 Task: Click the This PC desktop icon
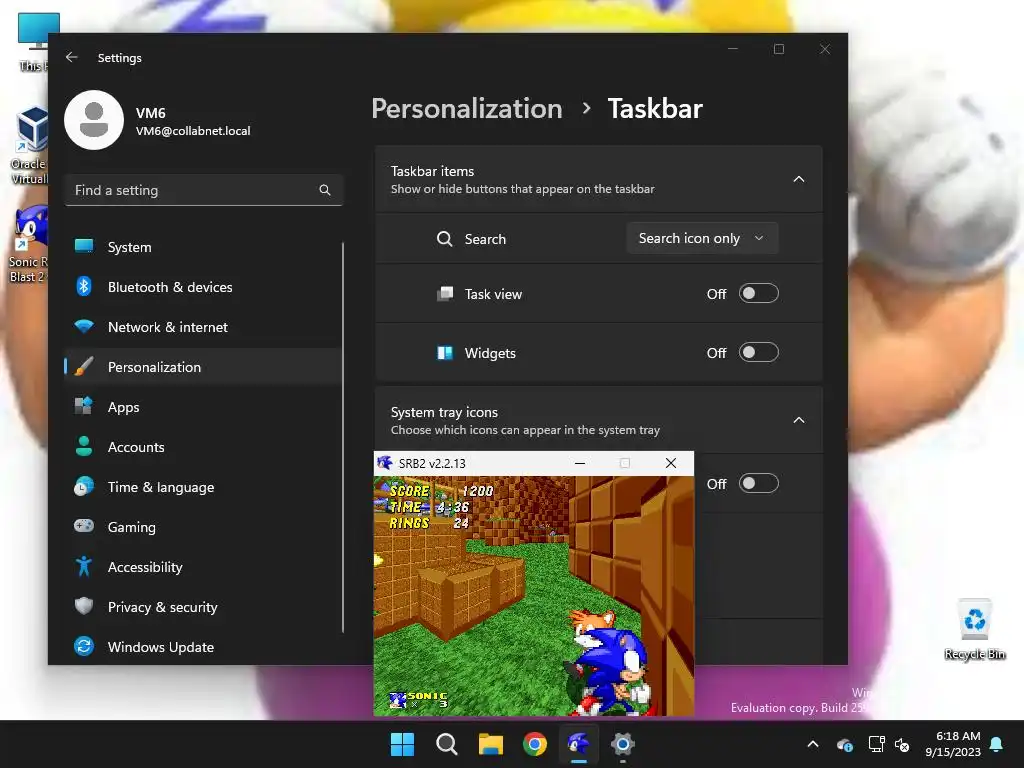point(34,40)
